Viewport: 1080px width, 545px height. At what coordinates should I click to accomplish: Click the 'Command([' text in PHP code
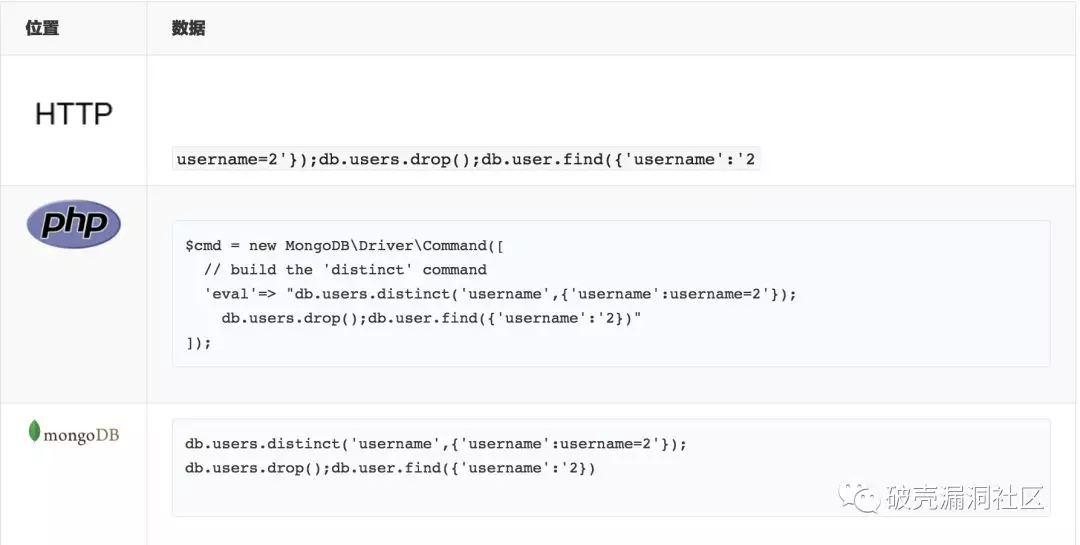click(464, 246)
